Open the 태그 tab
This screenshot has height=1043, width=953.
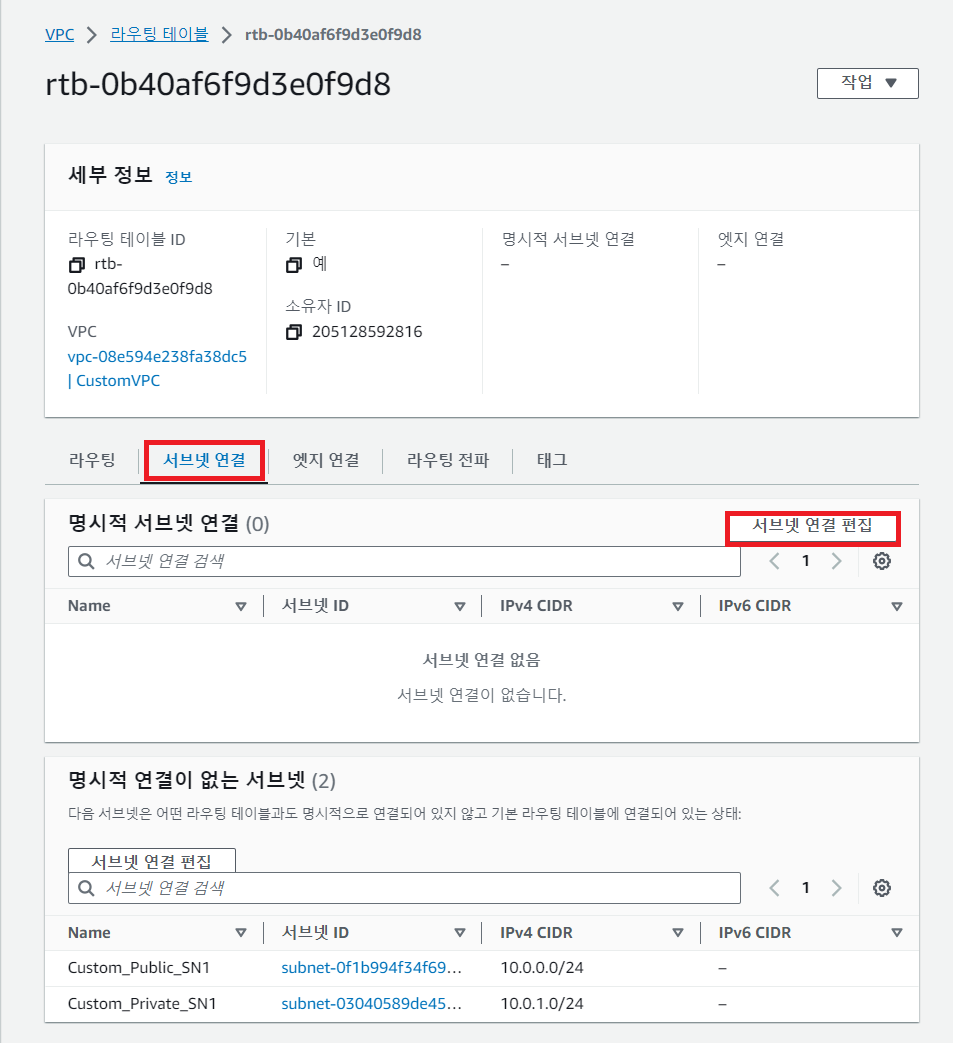(552, 460)
